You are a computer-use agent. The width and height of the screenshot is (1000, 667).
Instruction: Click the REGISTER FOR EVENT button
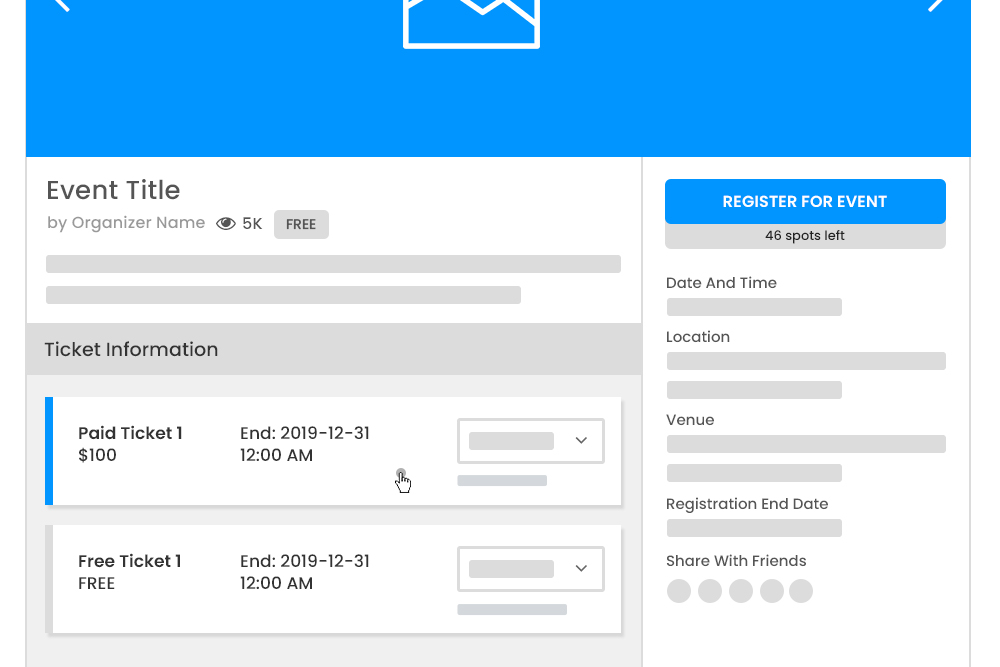click(x=805, y=201)
